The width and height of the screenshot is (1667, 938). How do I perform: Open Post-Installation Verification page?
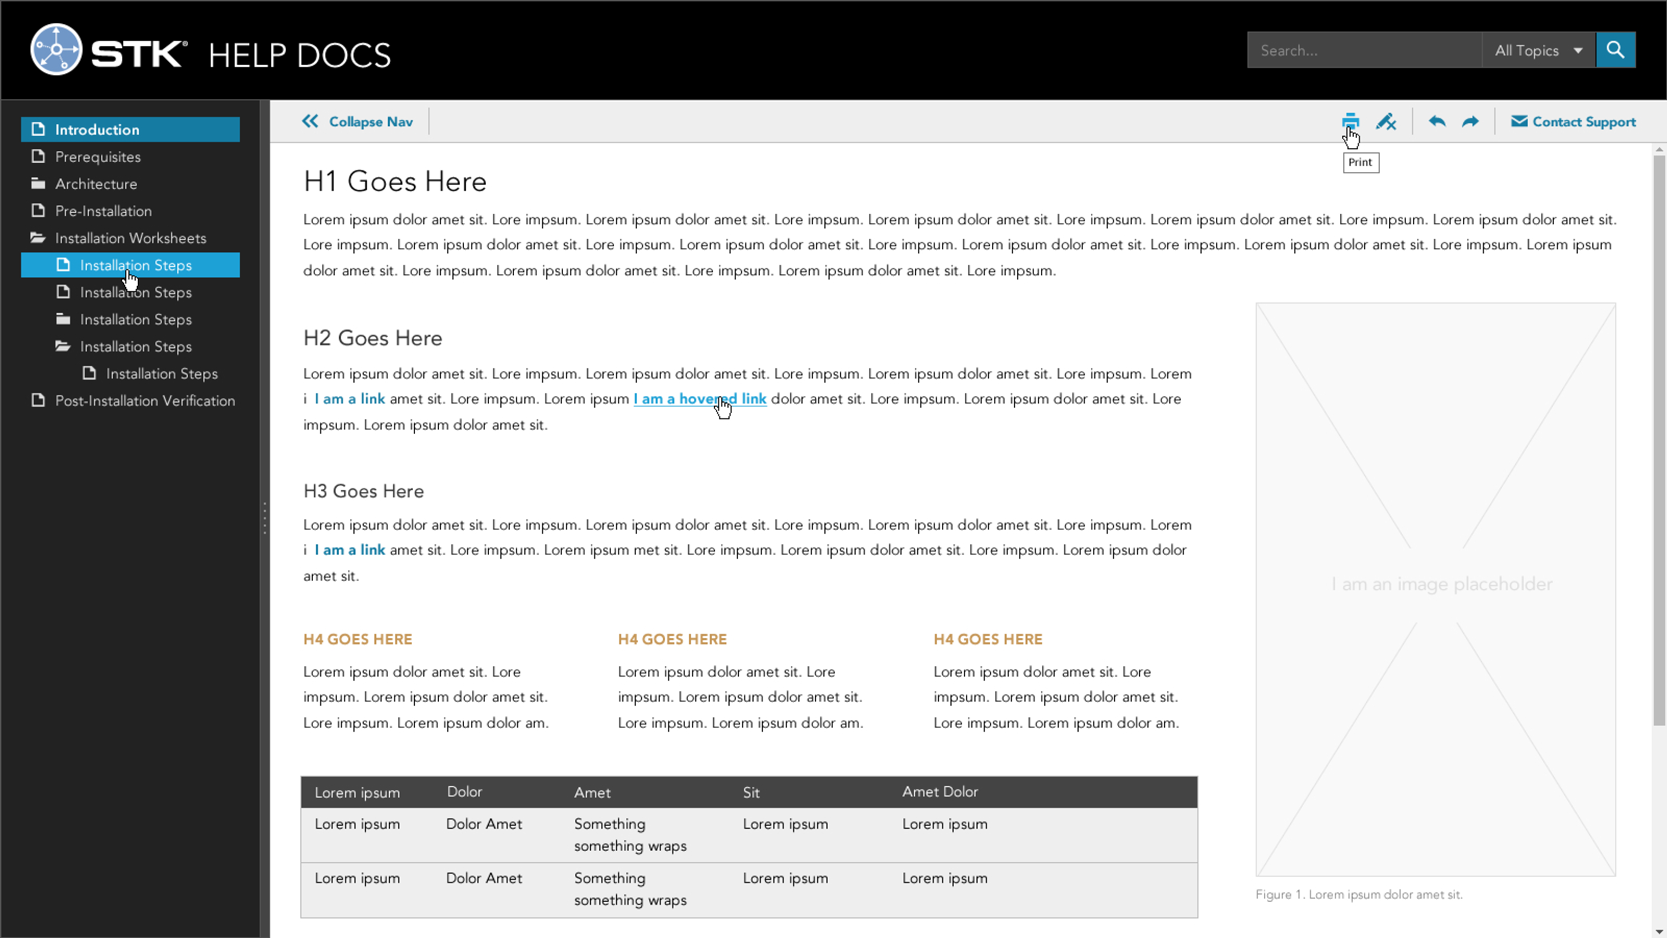(x=144, y=401)
